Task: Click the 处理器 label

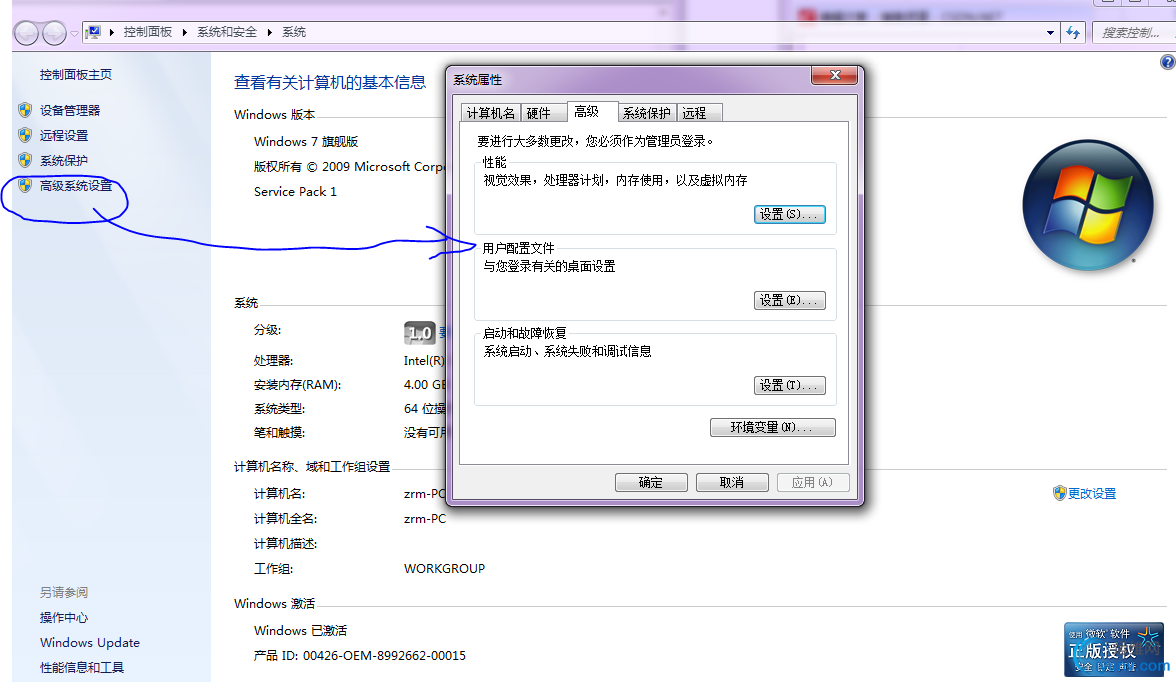Action: click(274, 361)
